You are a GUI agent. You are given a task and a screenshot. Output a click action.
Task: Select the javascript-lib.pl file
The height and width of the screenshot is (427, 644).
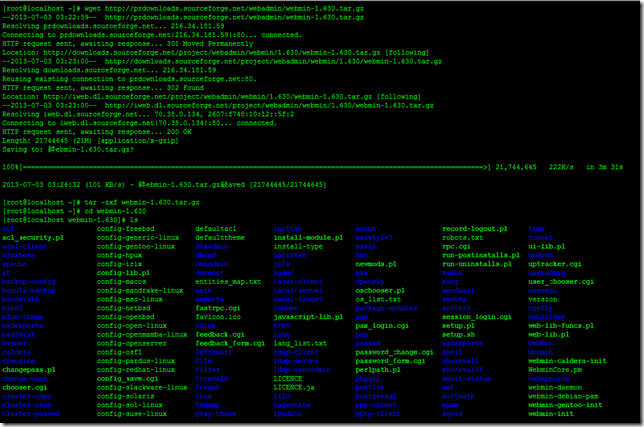308,317
